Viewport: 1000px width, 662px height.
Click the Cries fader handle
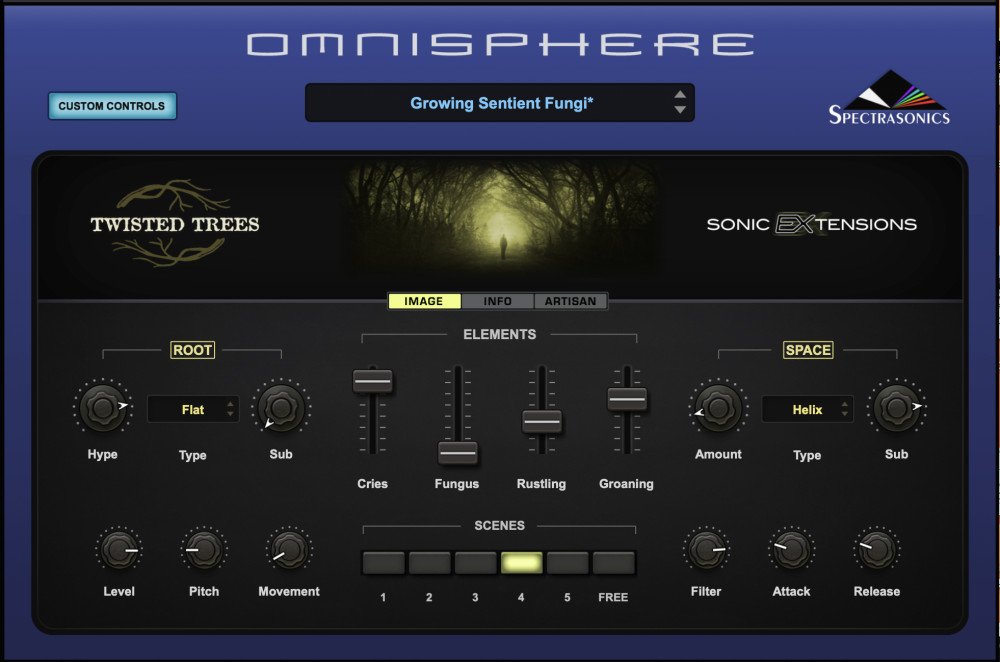click(373, 381)
